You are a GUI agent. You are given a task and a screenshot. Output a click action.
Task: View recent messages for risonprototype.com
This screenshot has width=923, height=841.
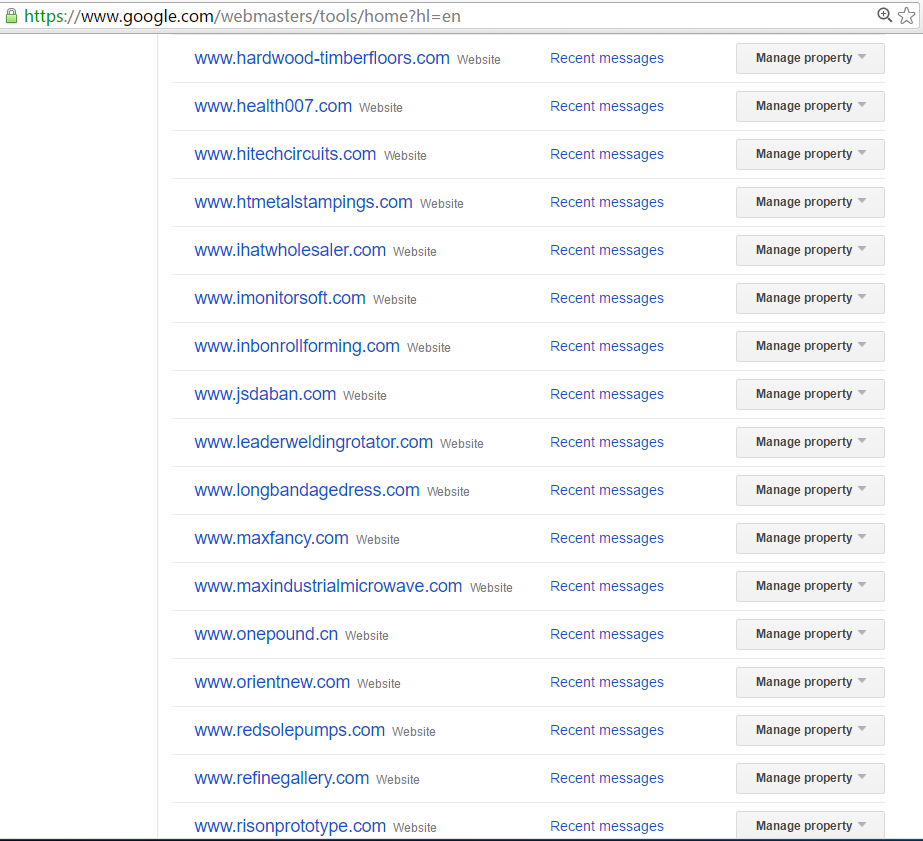607,827
